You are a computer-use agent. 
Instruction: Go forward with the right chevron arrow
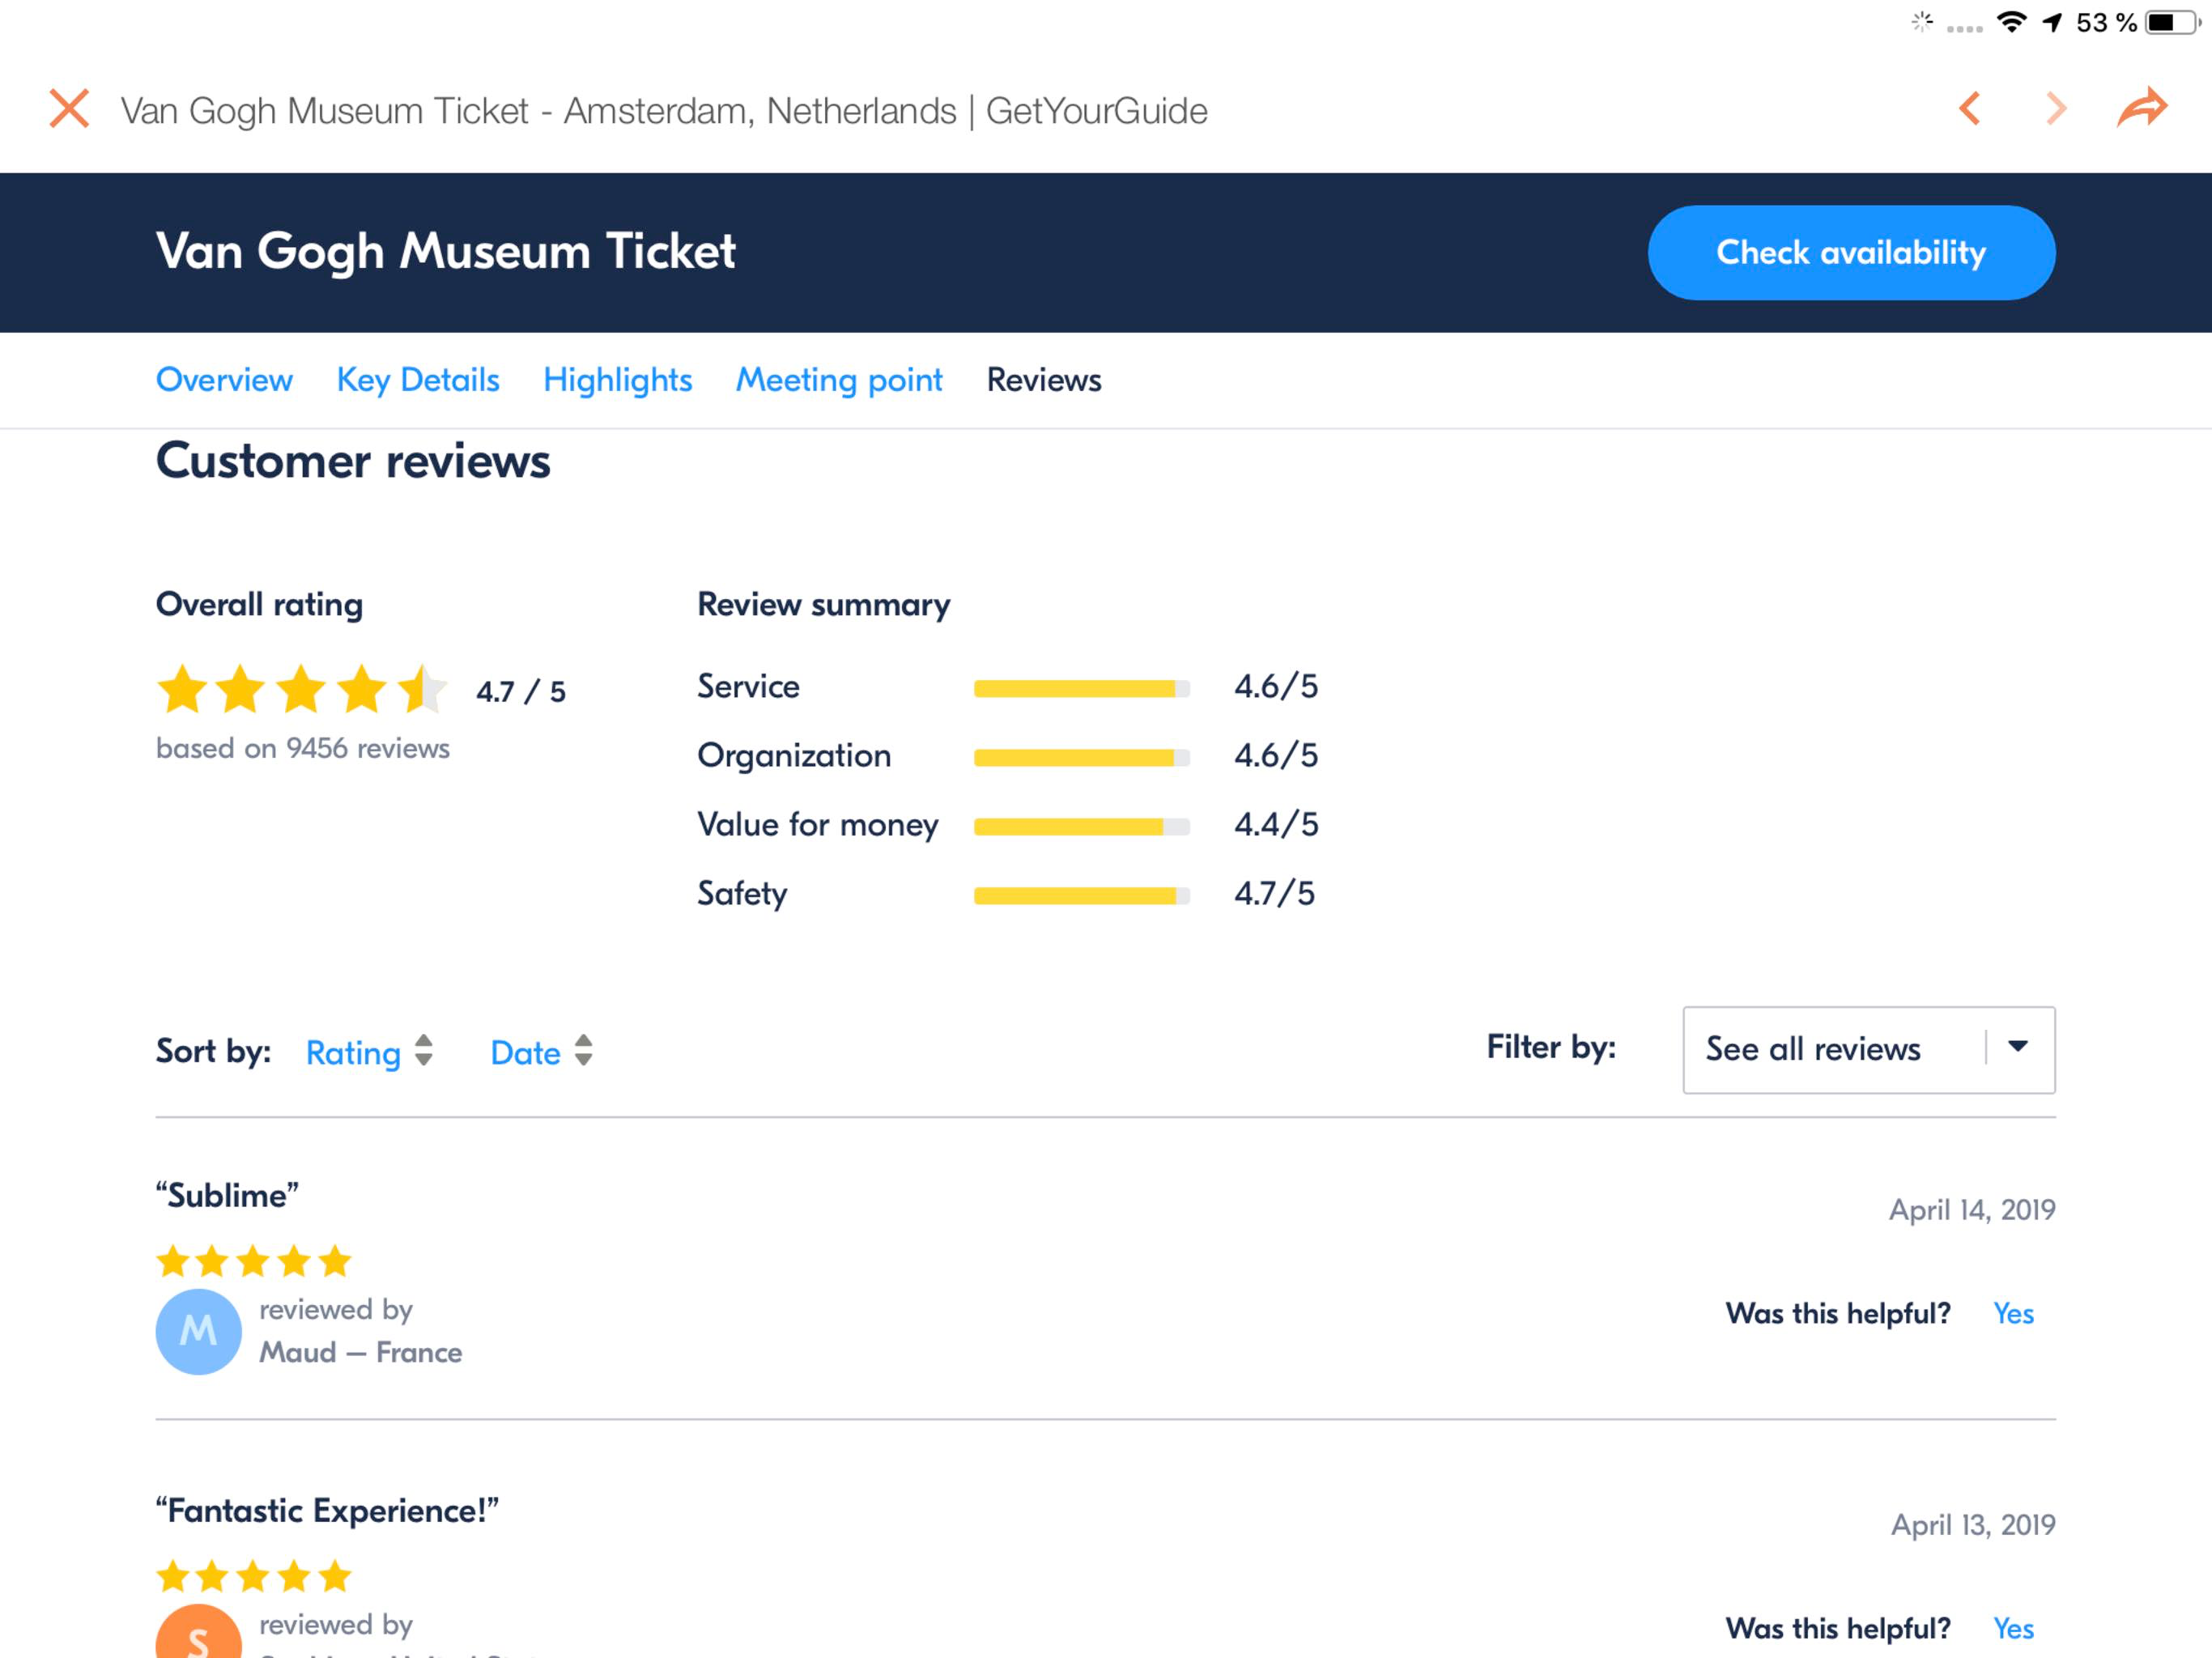click(2056, 109)
